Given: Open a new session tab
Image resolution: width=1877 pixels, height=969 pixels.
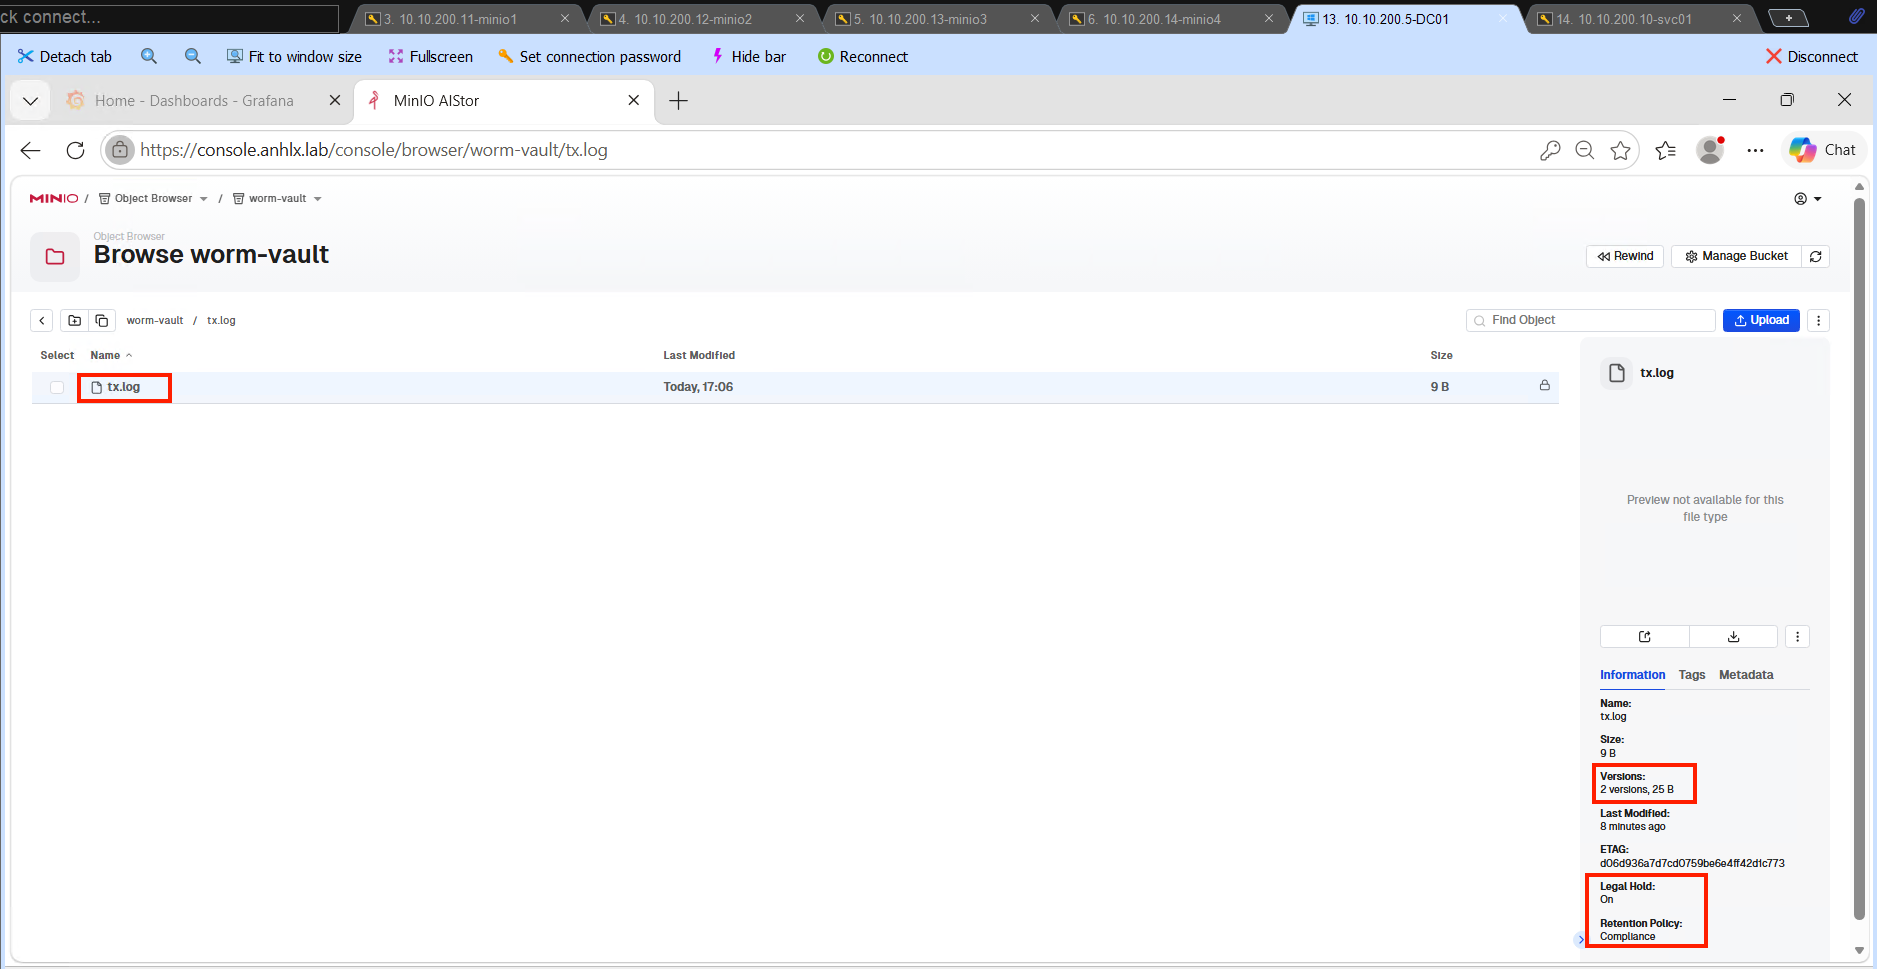Looking at the screenshot, I should point(1788,18).
